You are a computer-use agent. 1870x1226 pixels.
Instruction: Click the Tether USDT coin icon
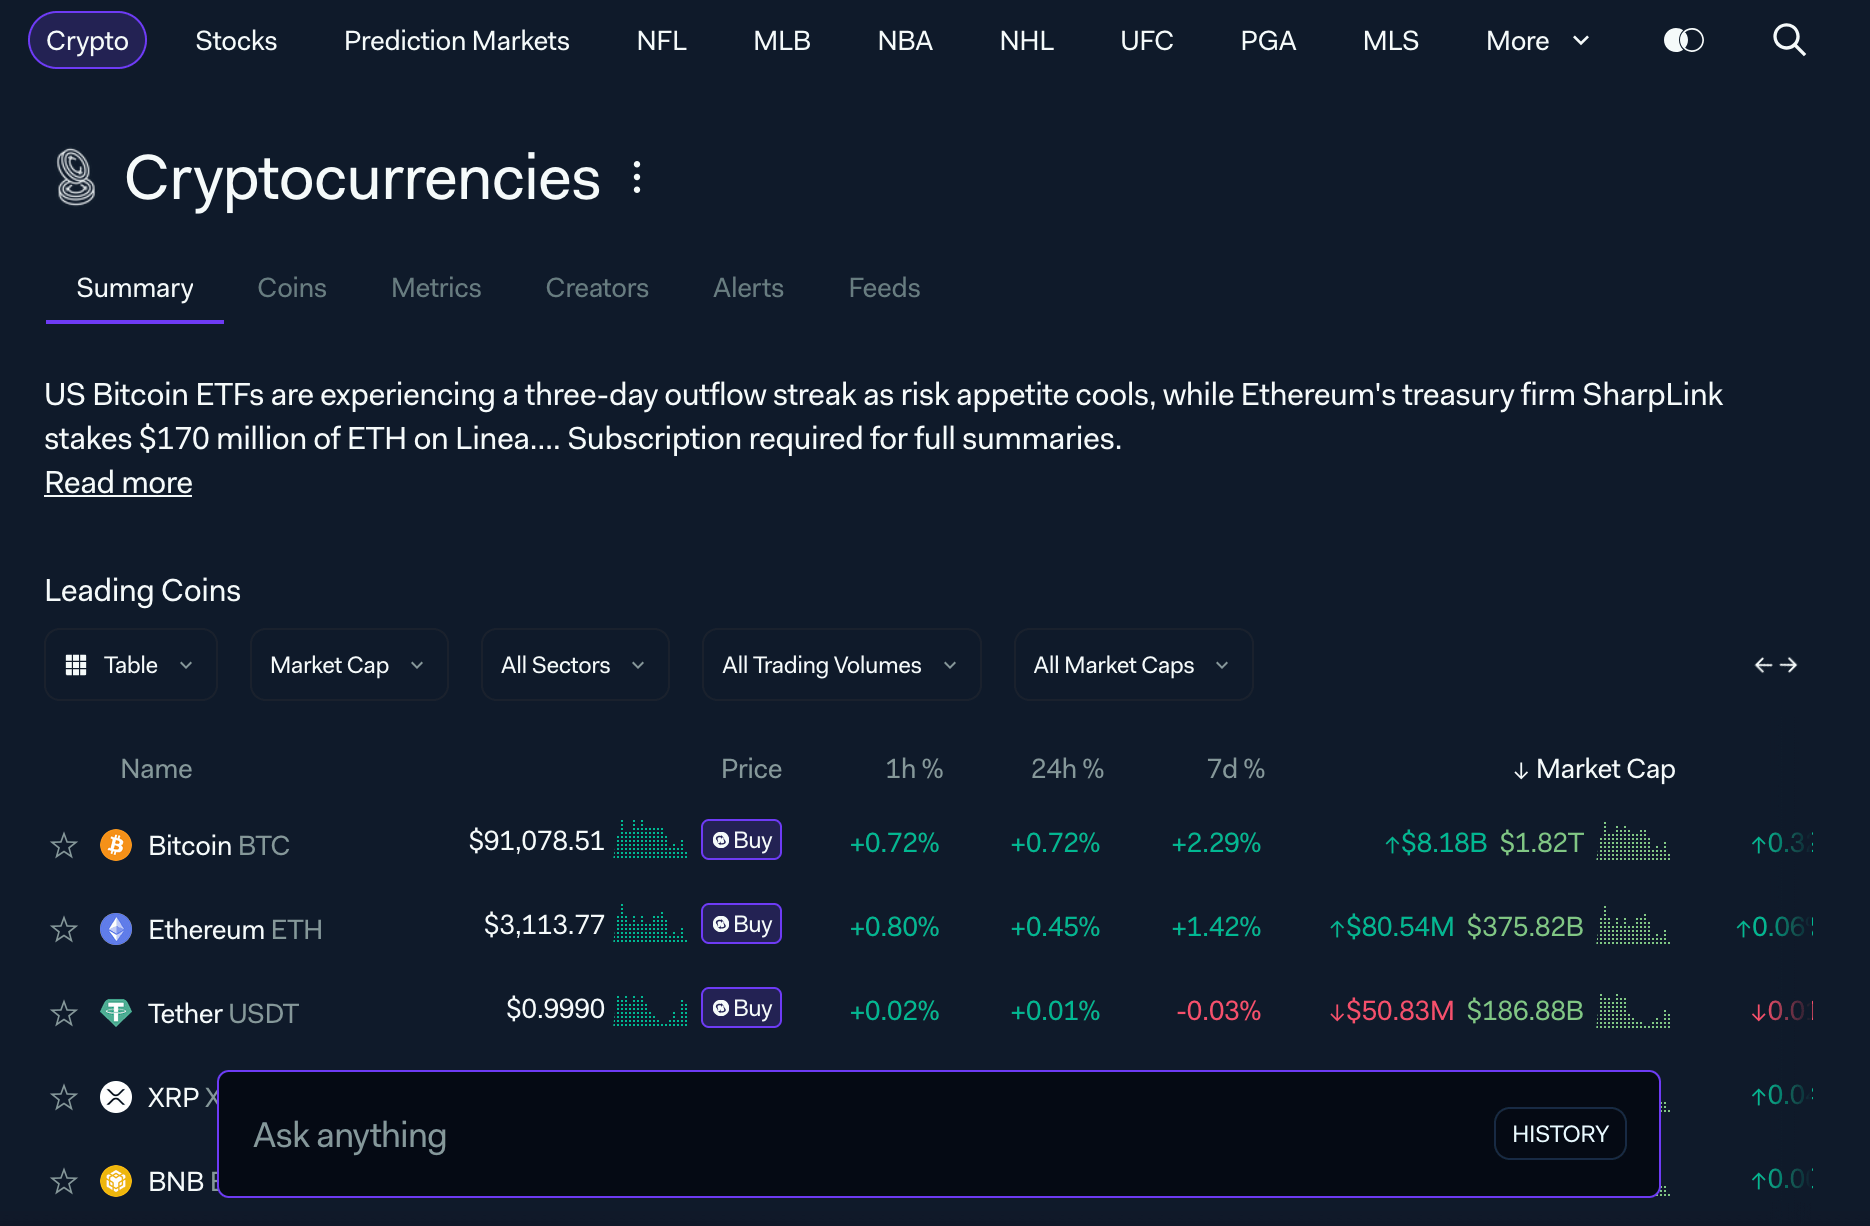(x=115, y=1012)
